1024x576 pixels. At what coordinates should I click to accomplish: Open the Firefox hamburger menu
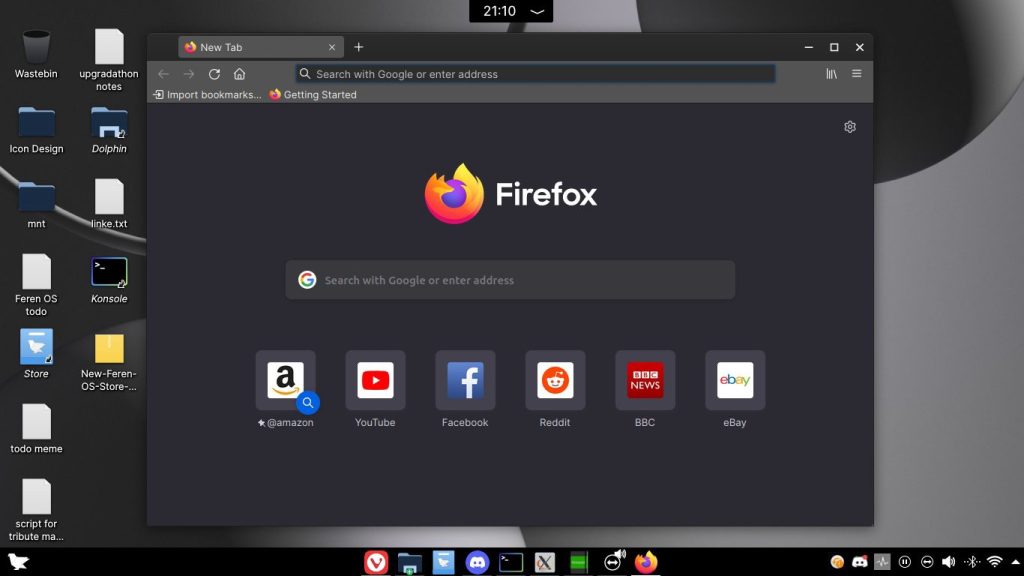tap(857, 74)
